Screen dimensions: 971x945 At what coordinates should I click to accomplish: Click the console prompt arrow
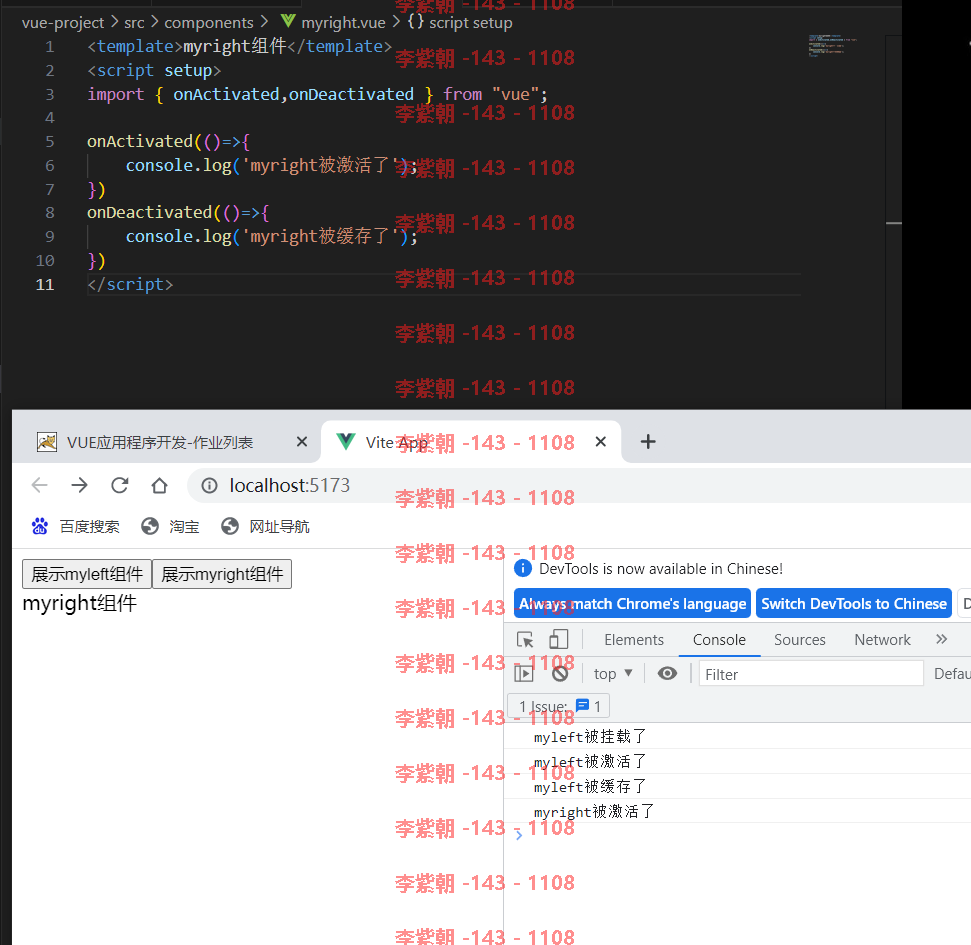tap(519, 835)
